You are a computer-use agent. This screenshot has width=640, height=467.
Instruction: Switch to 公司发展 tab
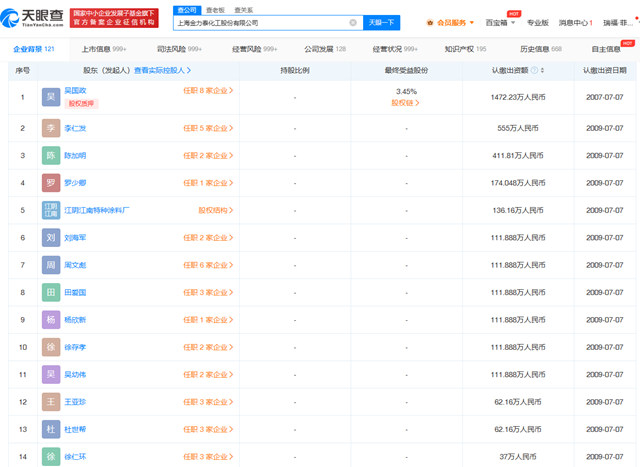point(325,49)
